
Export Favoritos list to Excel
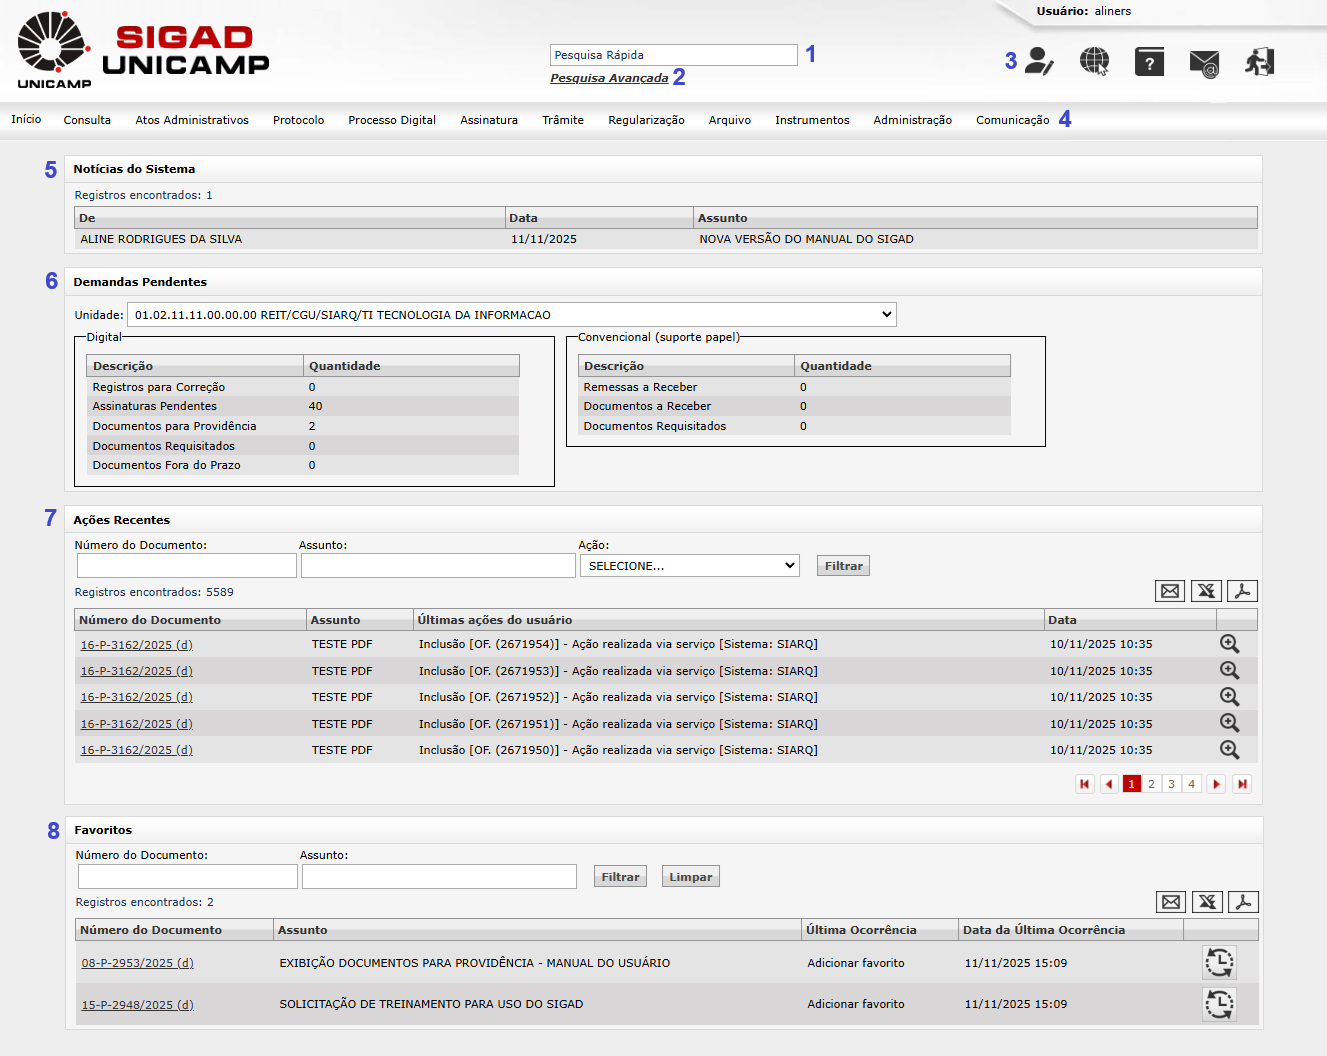tap(1207, 902)
